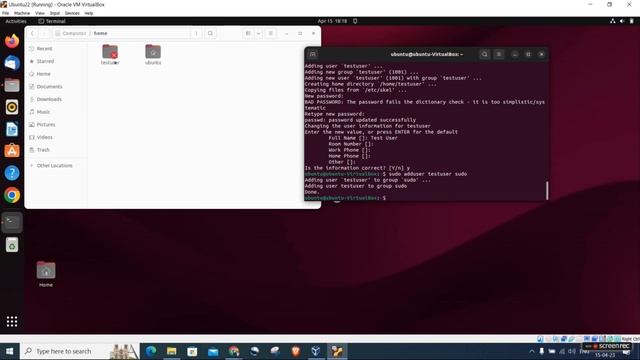
Task: Open Firefox from the Ubuntu dock
Action: coord(12,41)
